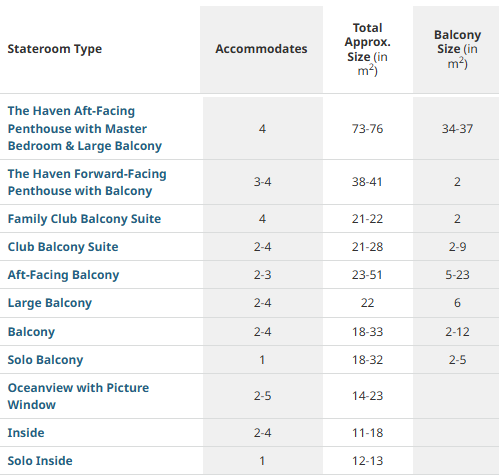This screenshot has width=499, height=475.
Task: Click the 23-51 size cell for Aft-Facing Balcony
Action: pyautogui.click(x=367, y=275)
